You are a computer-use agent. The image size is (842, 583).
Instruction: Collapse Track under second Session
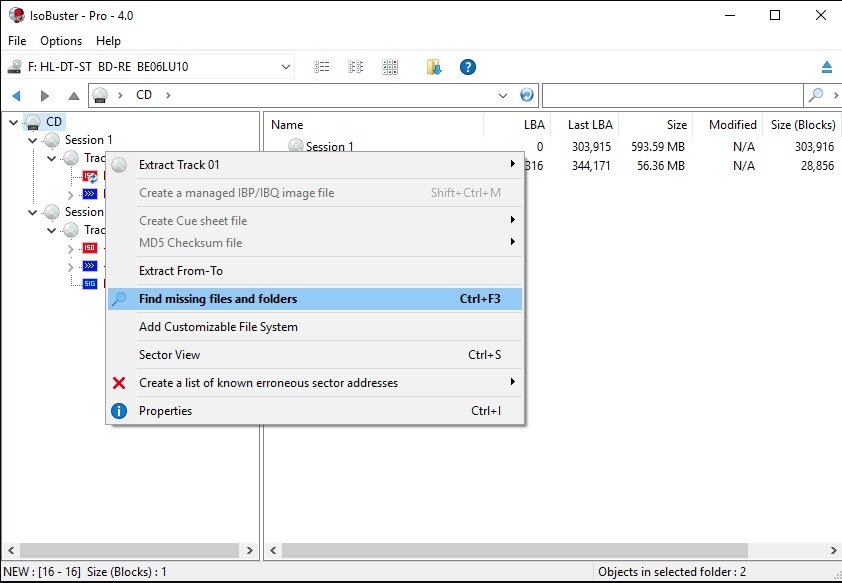(x=52, y=230)
